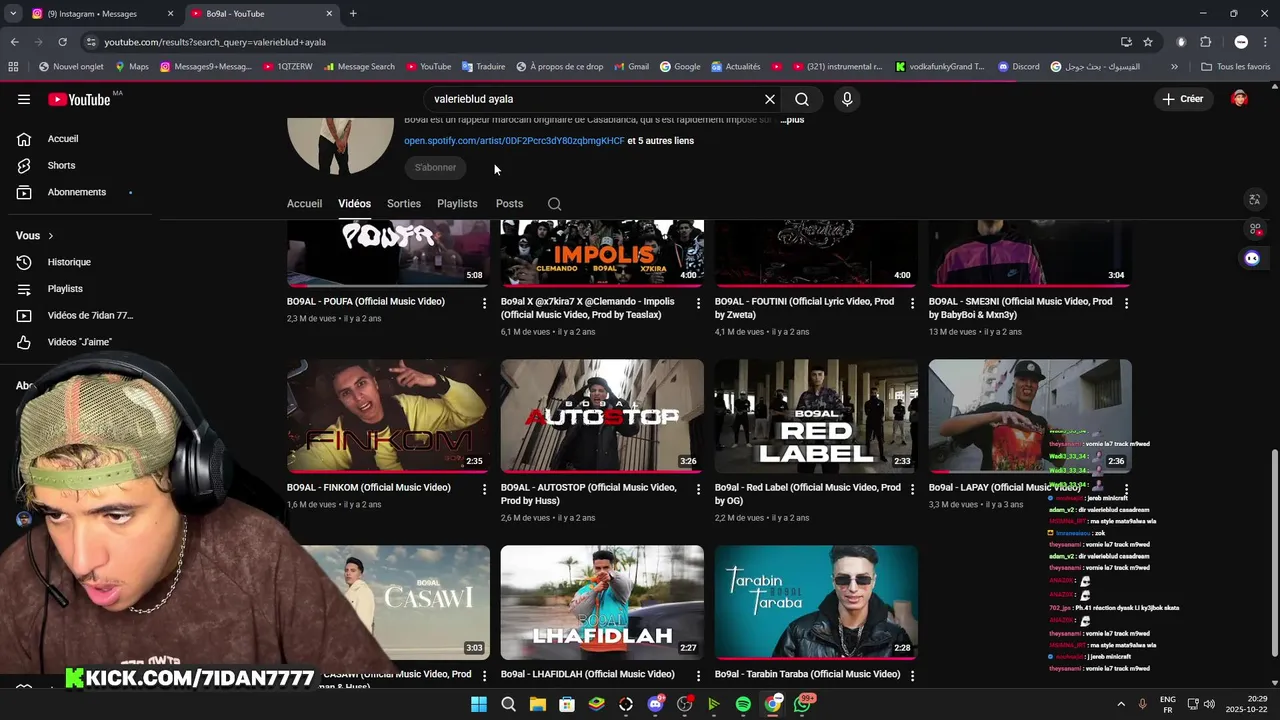Screen dimensions: 1280x720
Task: Go back in browser history
Action: (14, 42)
